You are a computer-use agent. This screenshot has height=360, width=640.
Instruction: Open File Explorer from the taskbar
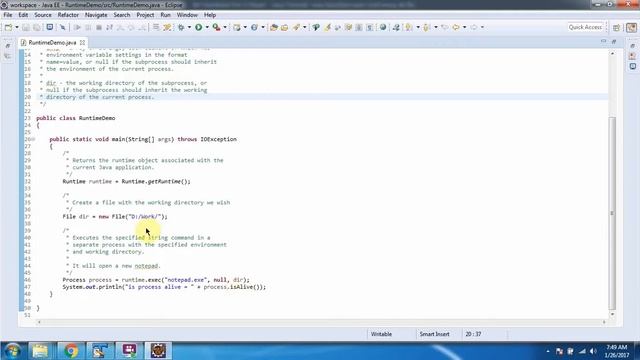(x=40, y=351)
